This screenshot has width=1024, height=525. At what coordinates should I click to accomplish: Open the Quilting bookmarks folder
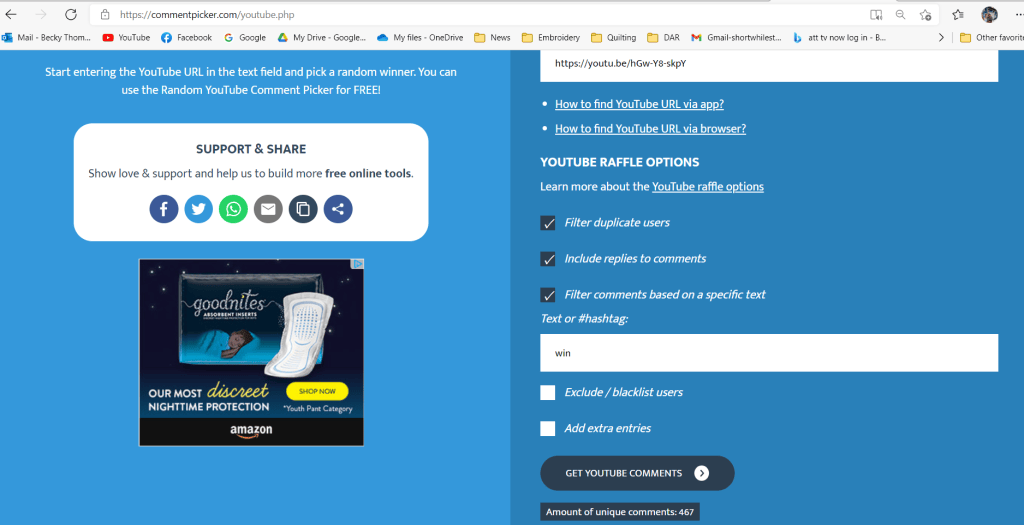[x=613, y=37]
